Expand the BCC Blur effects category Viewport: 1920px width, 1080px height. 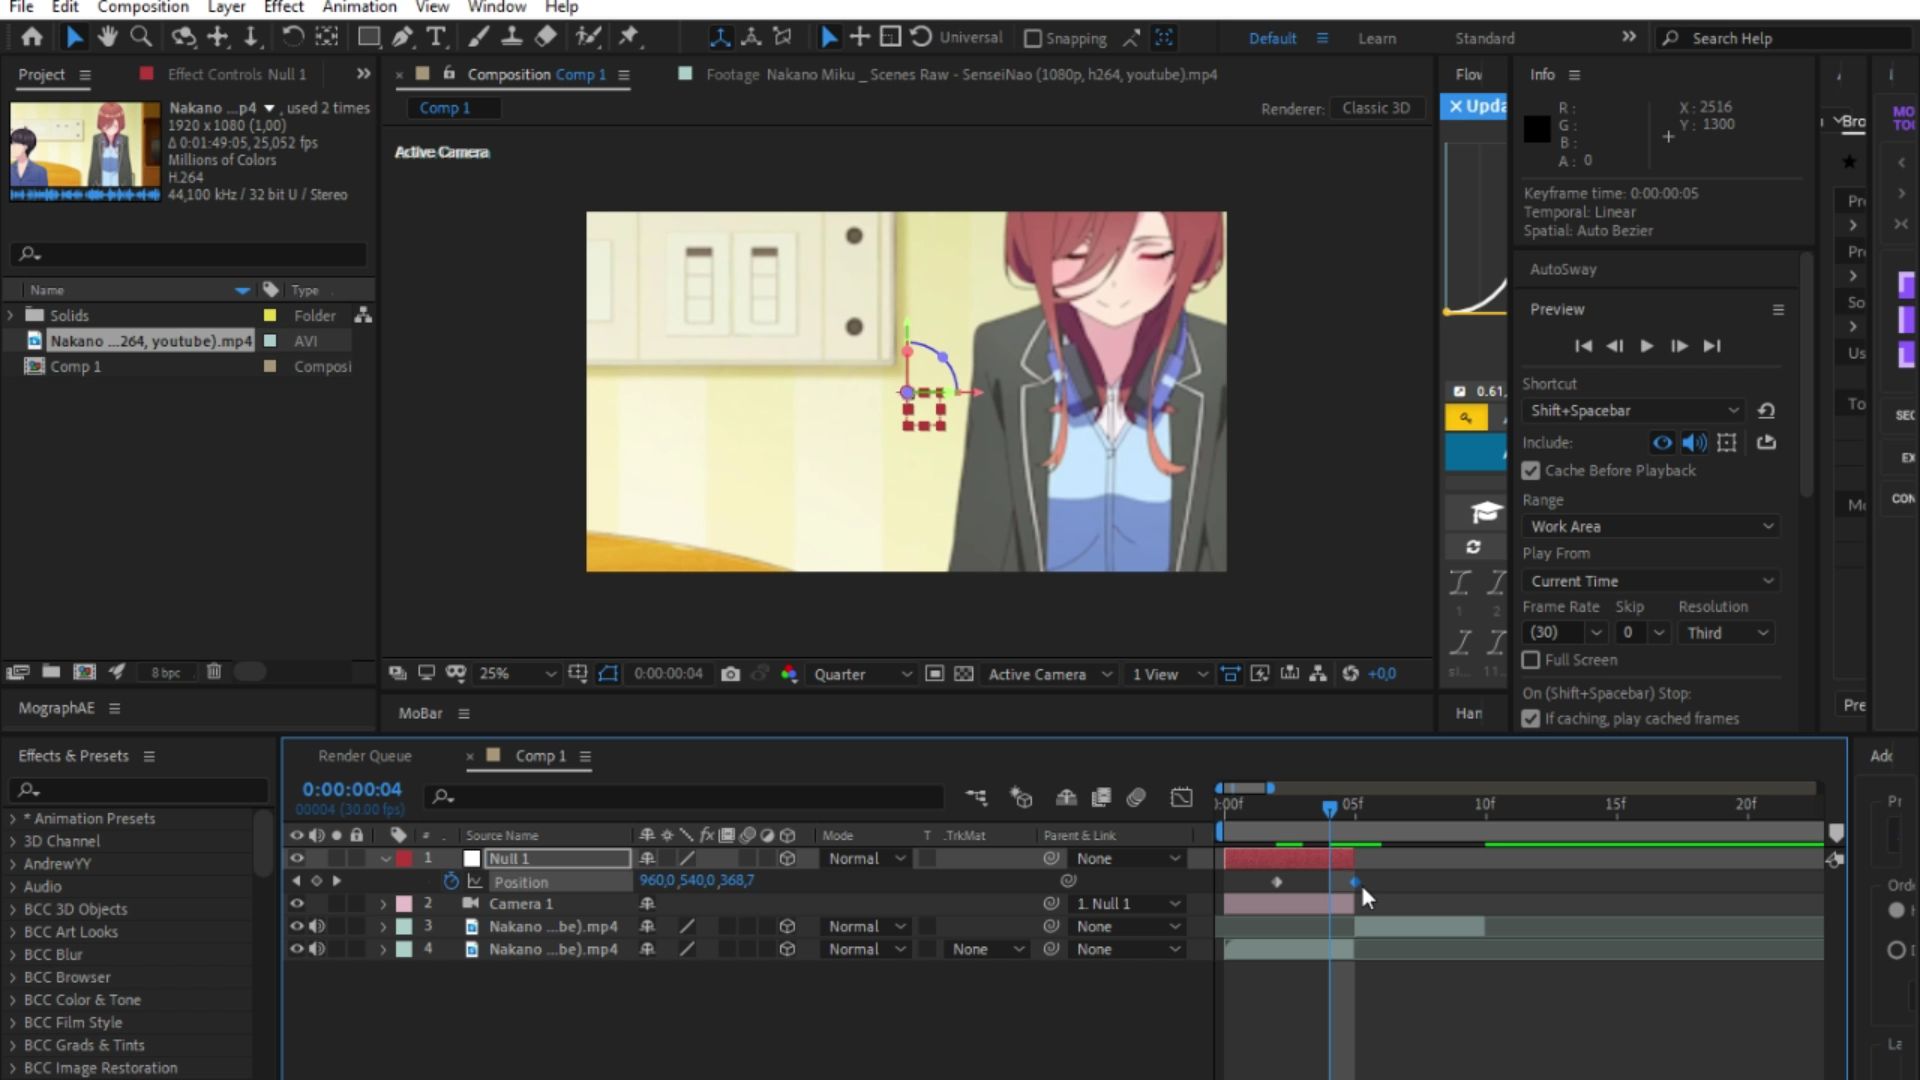coord(13,955)
